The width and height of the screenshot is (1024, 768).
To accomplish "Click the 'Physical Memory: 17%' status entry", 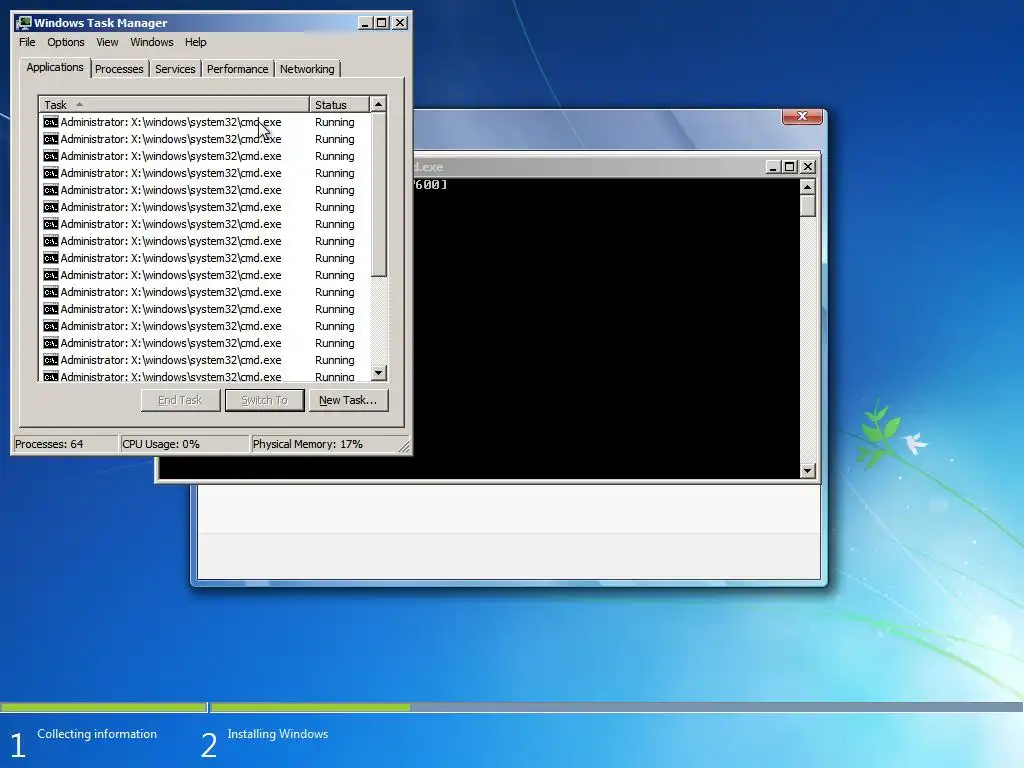I will tap(324, 444).
